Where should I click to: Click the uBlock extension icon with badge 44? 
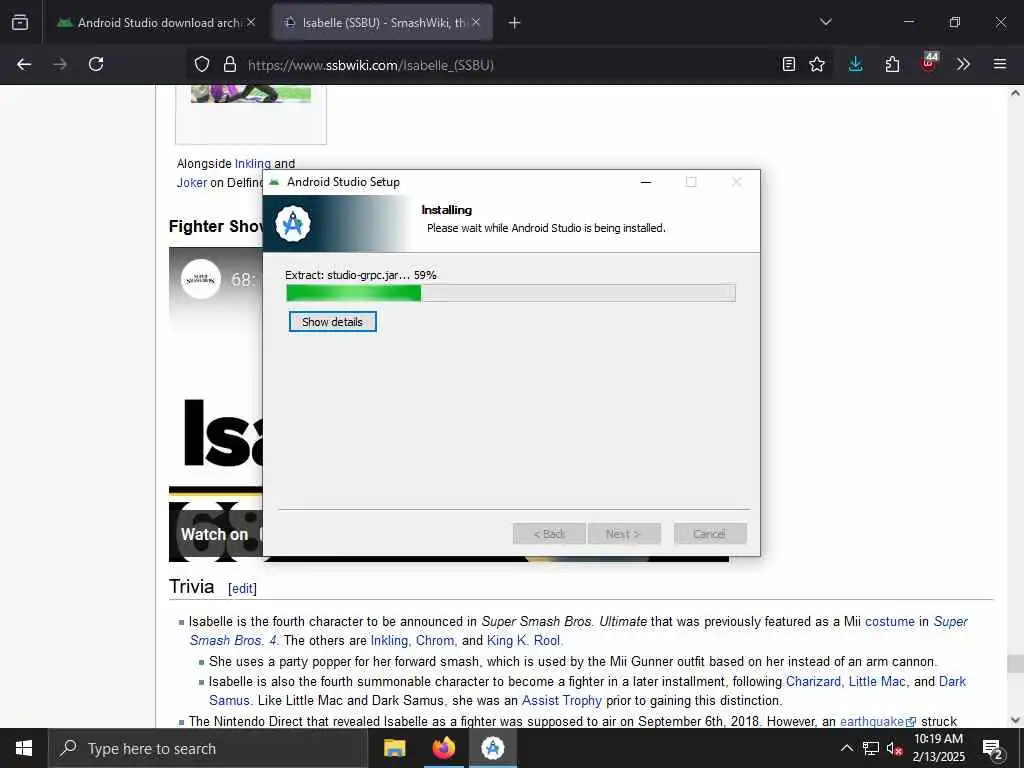click(x=929, y=63)
